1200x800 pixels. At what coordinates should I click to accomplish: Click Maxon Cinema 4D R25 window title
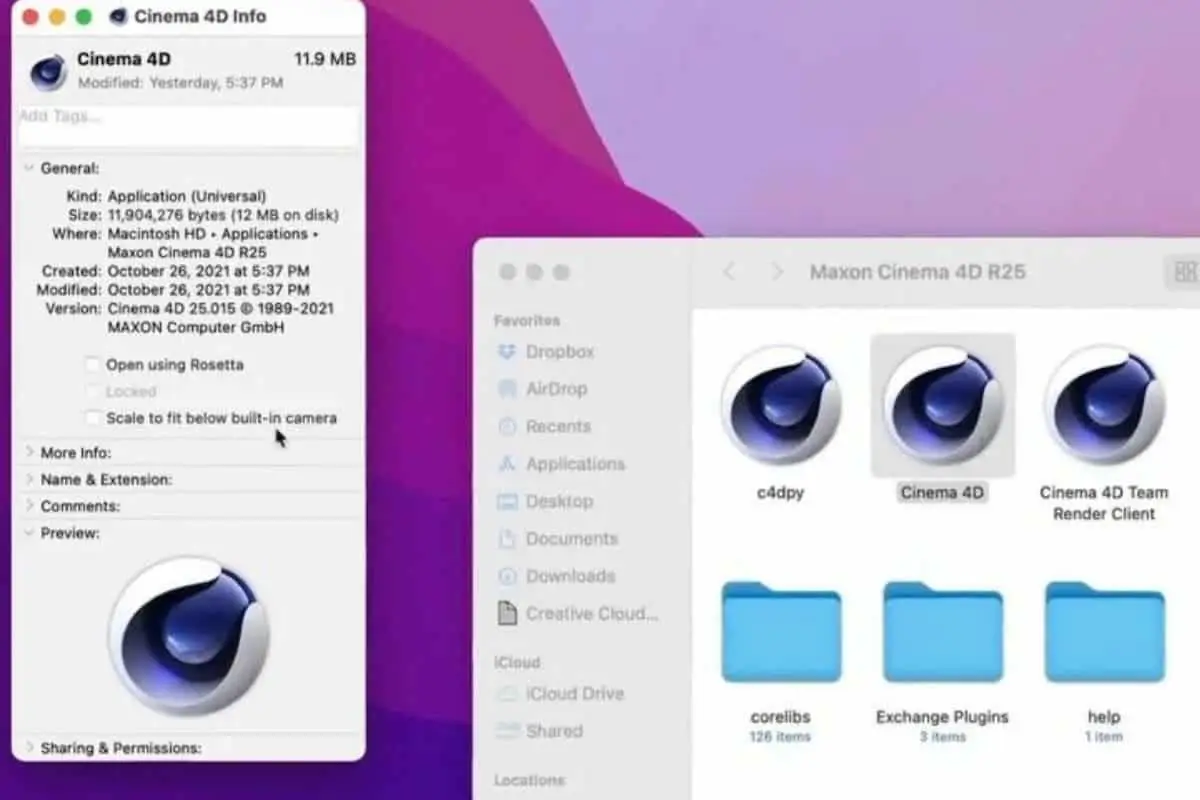coord(917,272)
